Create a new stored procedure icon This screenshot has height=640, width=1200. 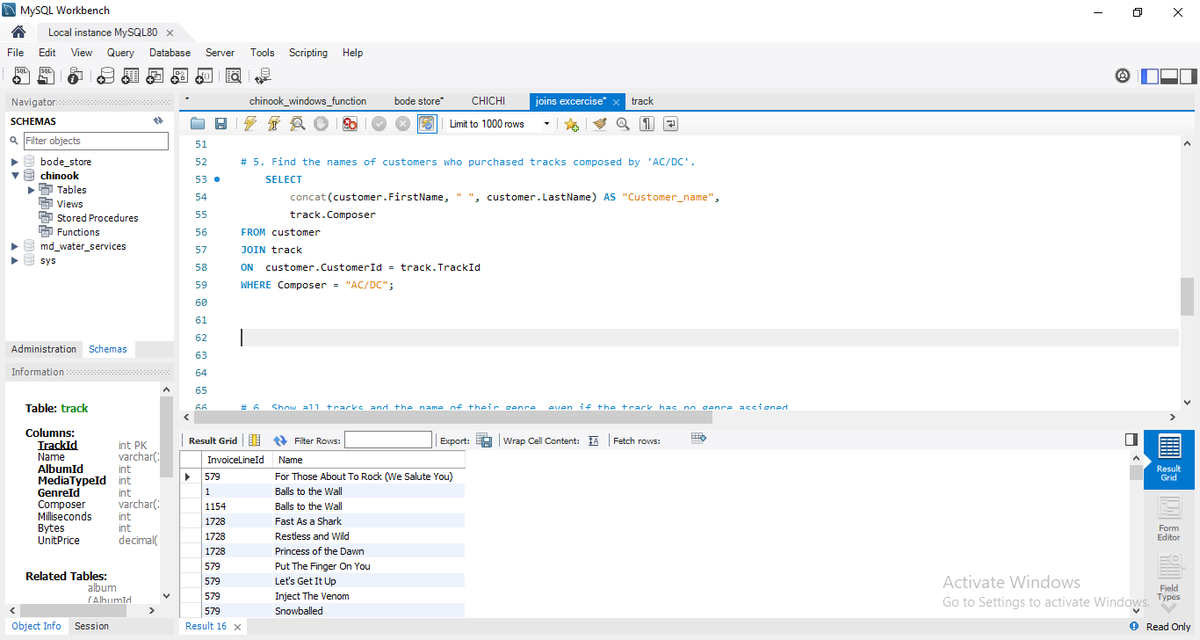coord(180,75)
